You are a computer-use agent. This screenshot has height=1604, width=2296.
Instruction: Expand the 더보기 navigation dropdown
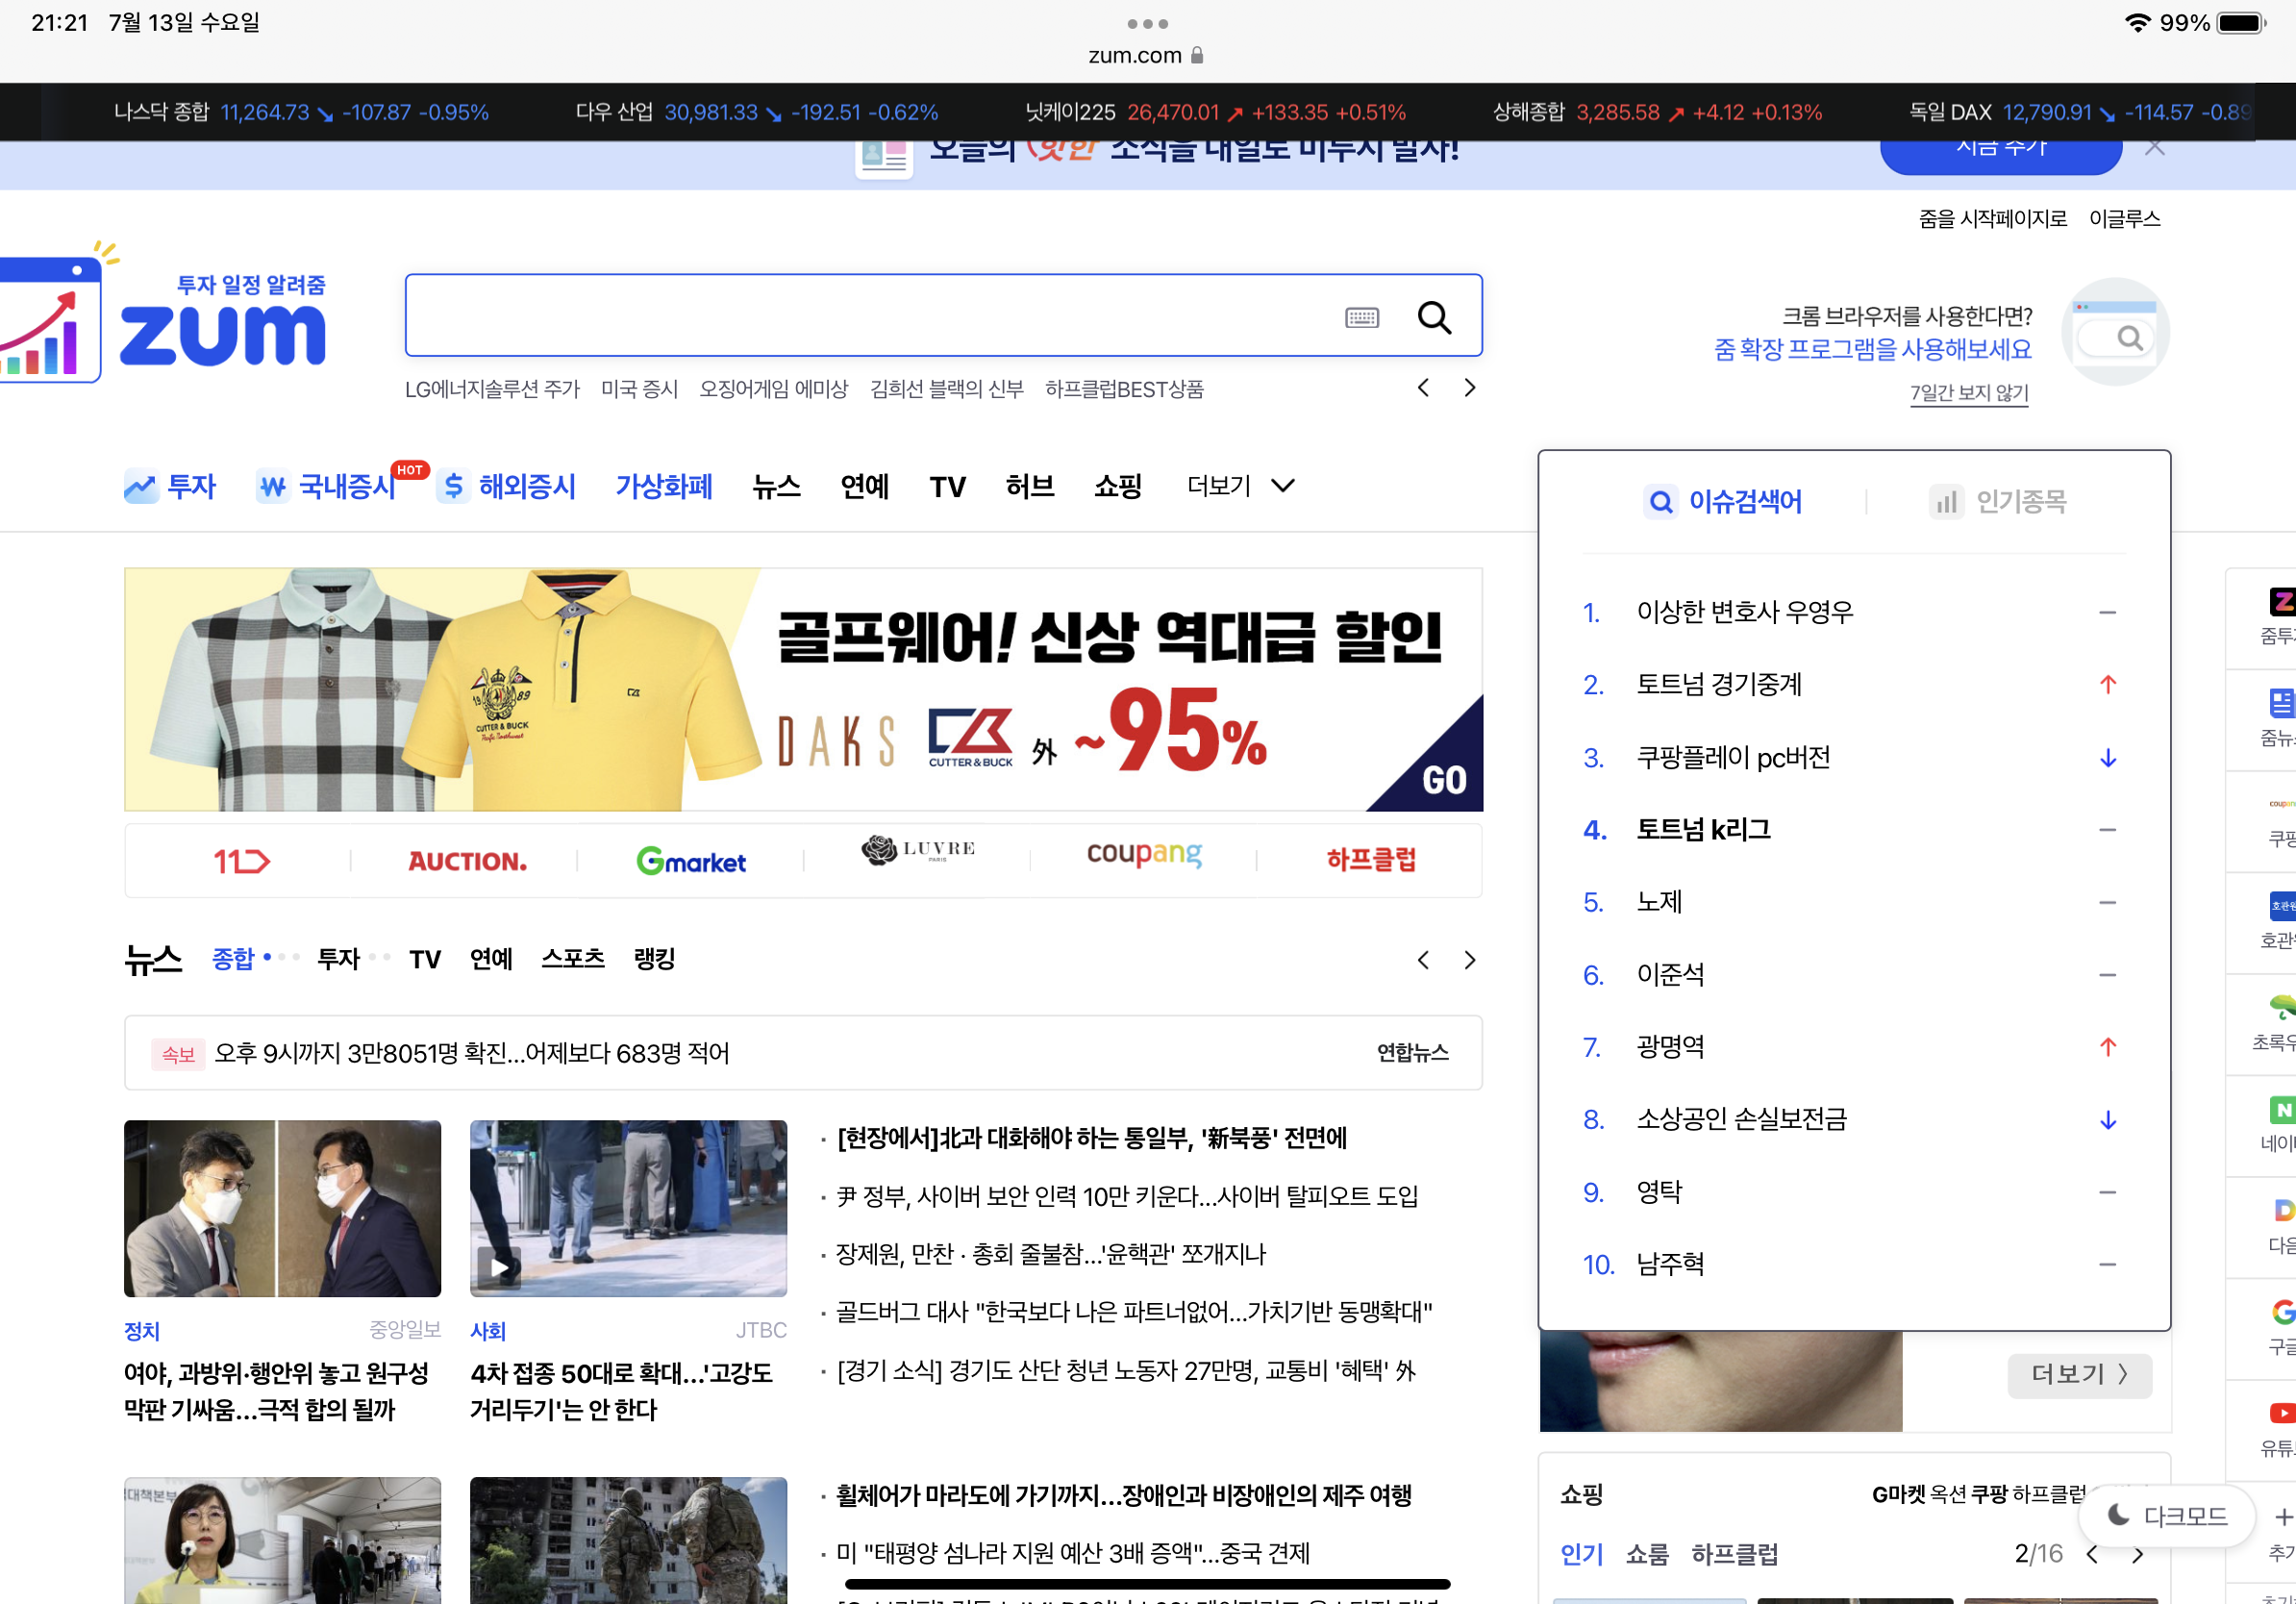[x=1240, y=486]
